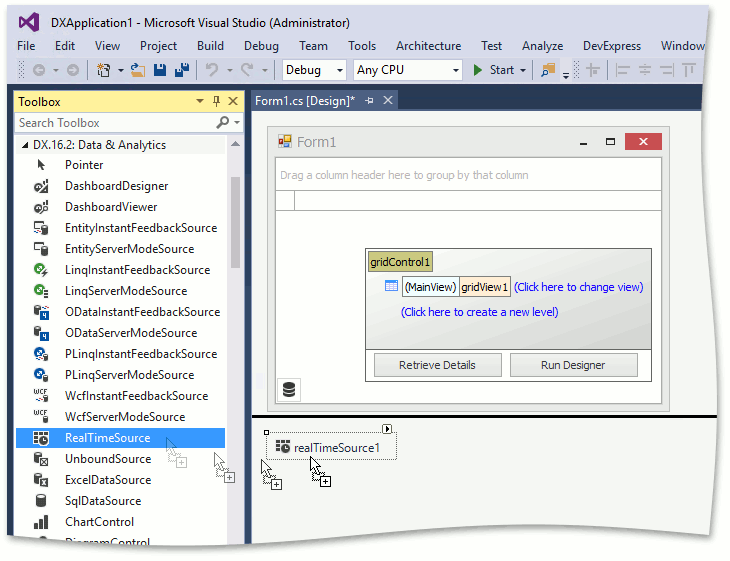730x561 pixels.
Task: Click the New Project toolbar icon
Action: (103, 70)
